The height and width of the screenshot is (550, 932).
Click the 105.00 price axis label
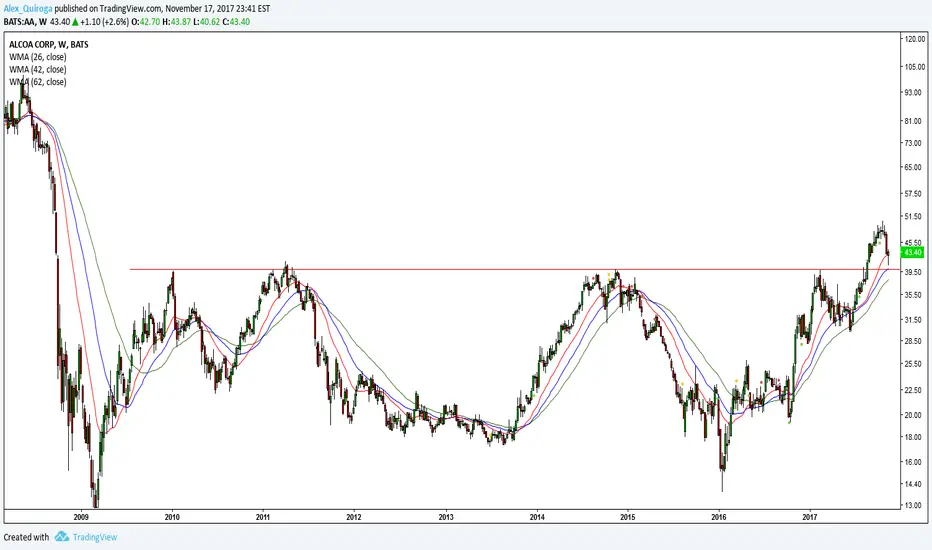tap(914, 67)
